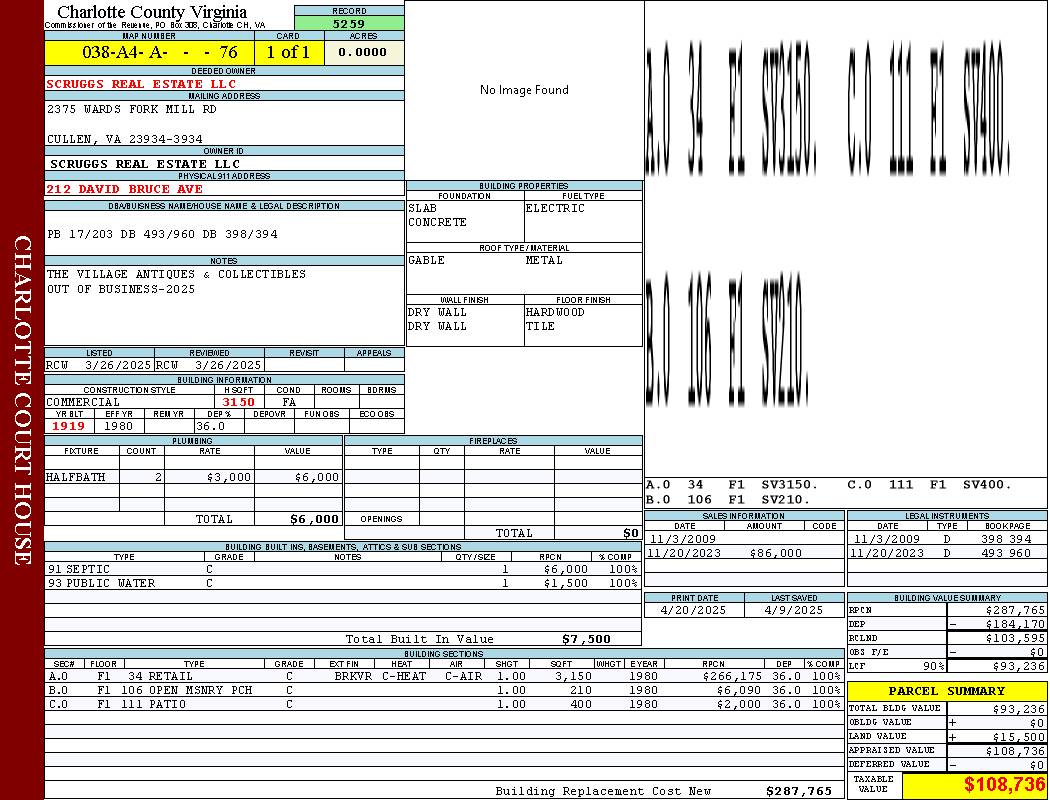
Task: Click the HALFBATH fixture row
Action: point(194,477)
